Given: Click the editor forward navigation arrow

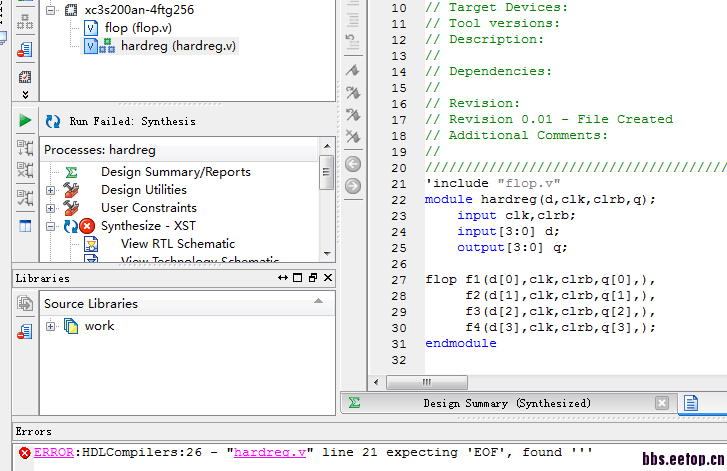Looking at the screenshot, I should click(x=353, y=186).
